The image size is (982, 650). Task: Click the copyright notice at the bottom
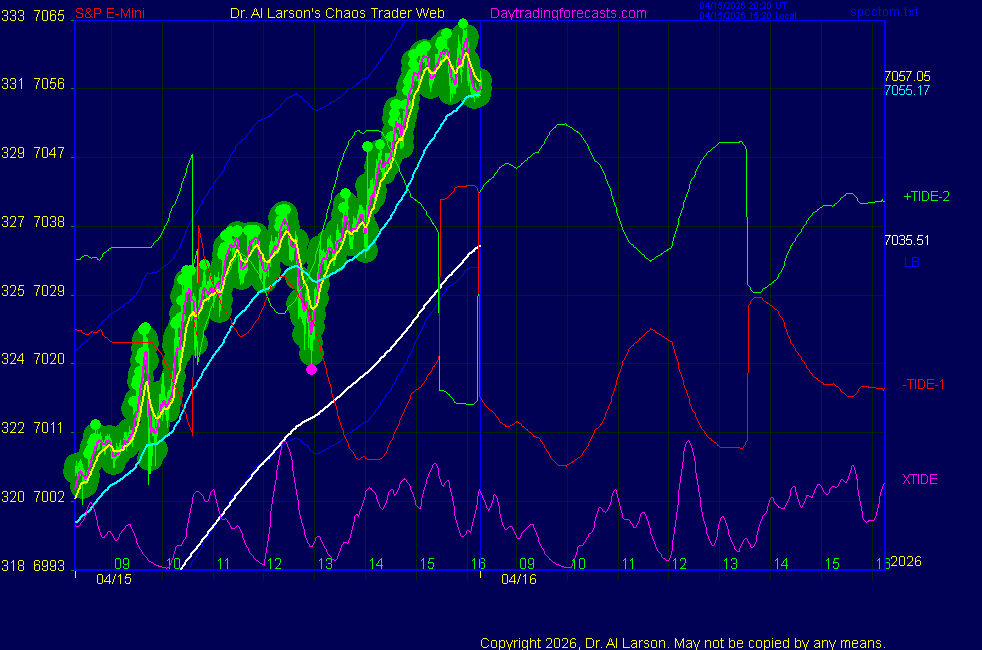683,642
